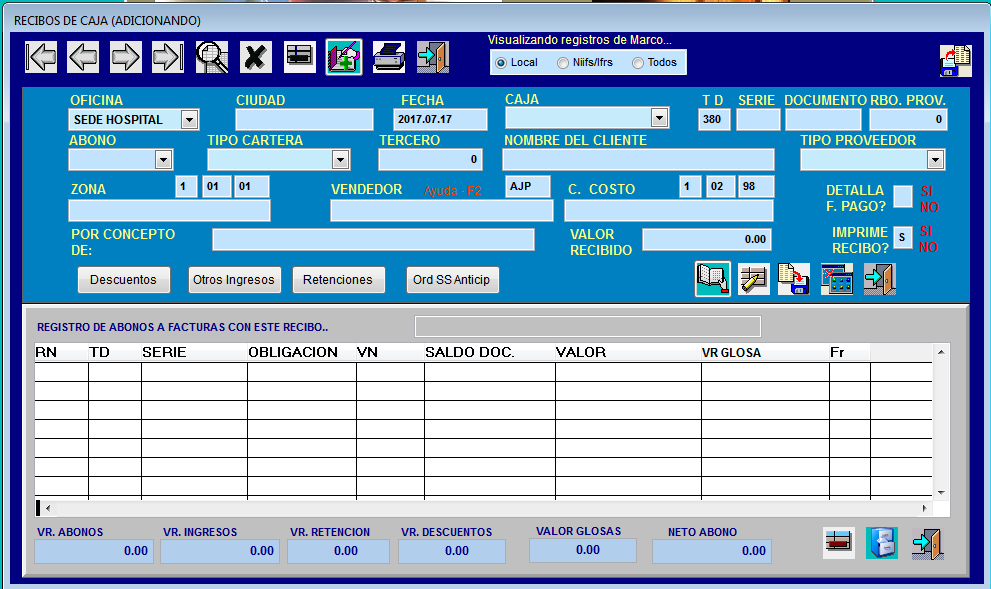
Task: Click the exit door beside the file cabinet
Action: pyautogui.click(x=928, y=543)
